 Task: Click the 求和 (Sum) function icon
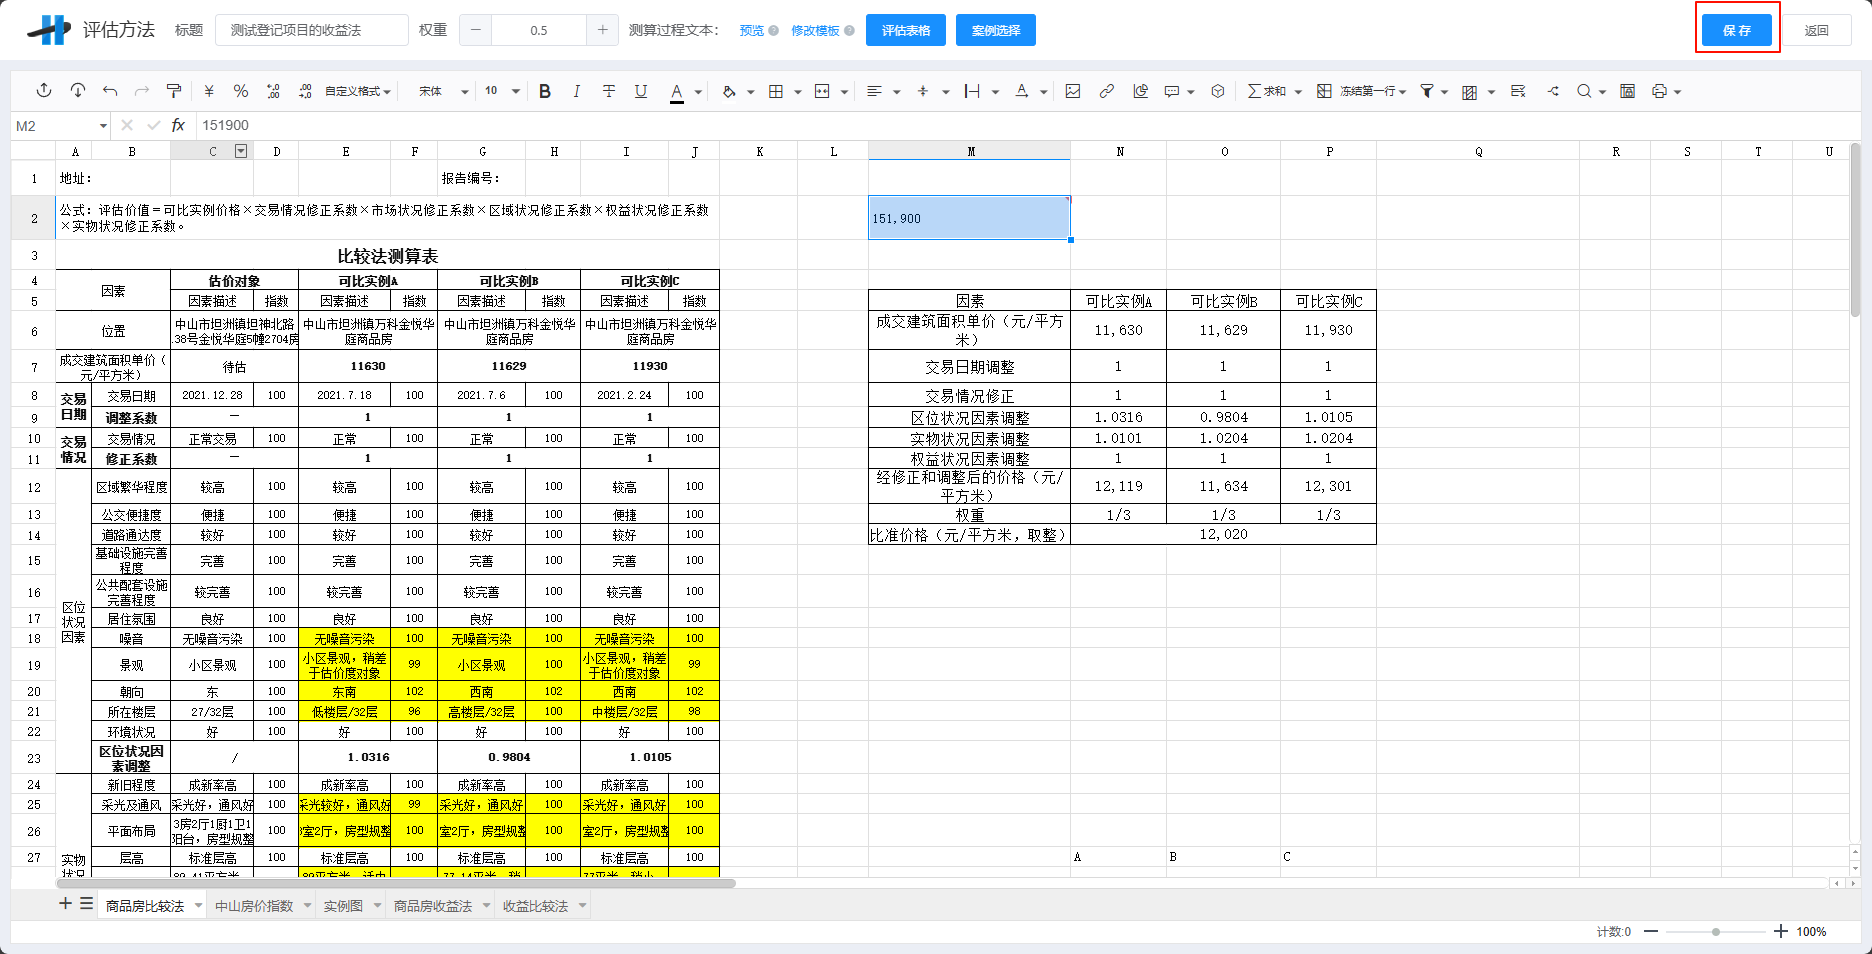[x=1258, y=90]
